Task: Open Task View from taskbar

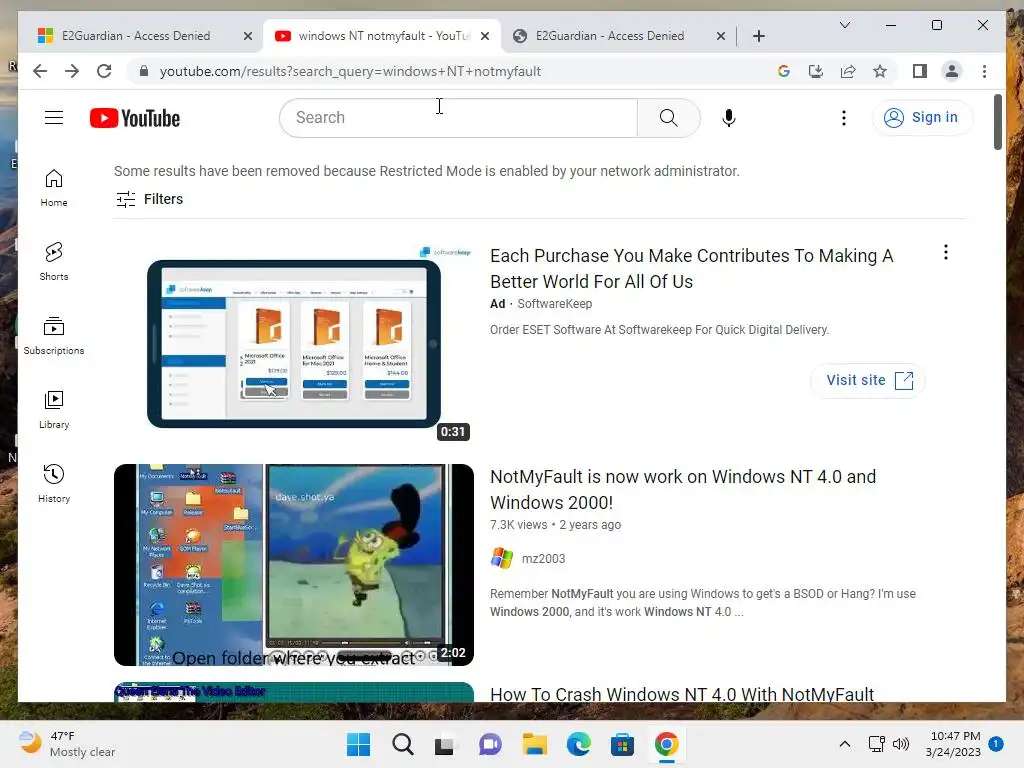Action: click(446, 744)
